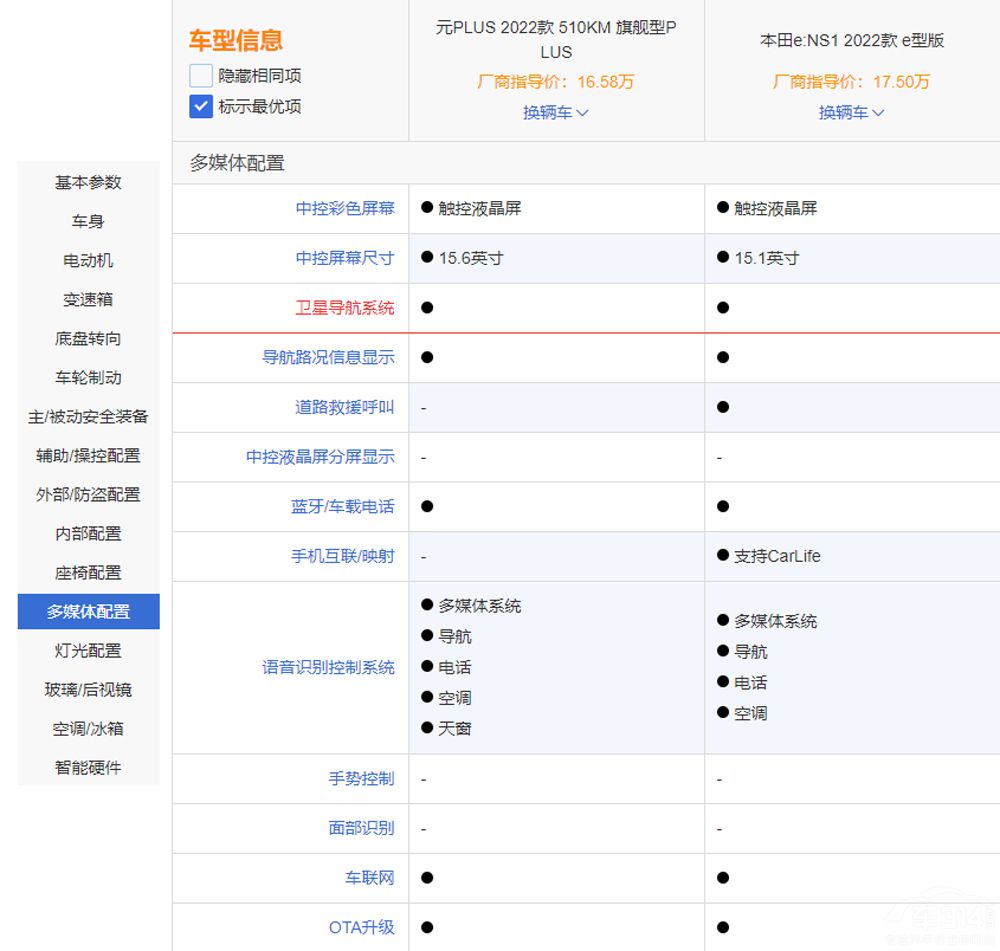Open the OTA升级 parameter link
1000x951 pixels.
click(x=362, y=927)
